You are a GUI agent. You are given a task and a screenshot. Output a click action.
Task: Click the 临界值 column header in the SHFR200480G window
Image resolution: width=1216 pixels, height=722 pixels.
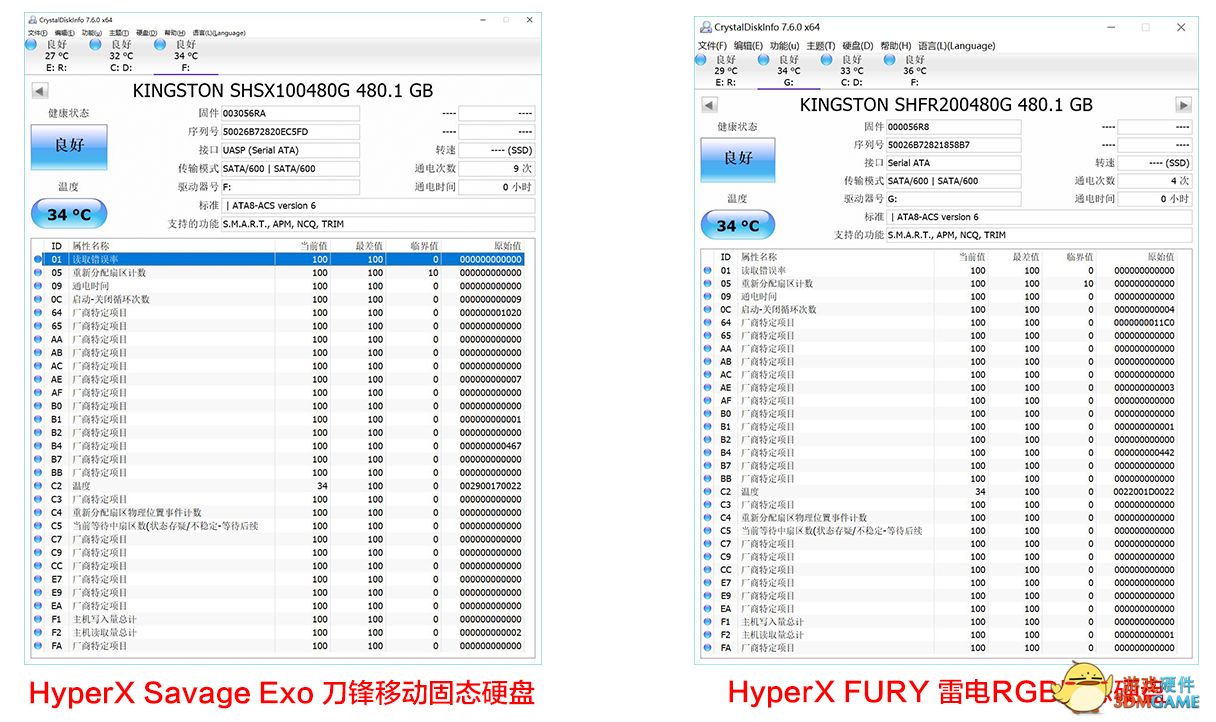click(1081, 258)
